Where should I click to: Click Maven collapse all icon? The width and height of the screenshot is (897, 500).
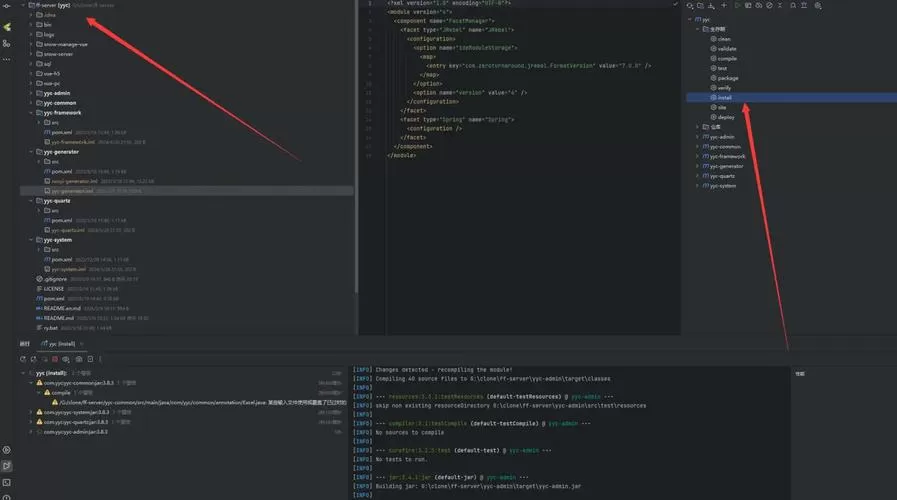click(780, 5)
